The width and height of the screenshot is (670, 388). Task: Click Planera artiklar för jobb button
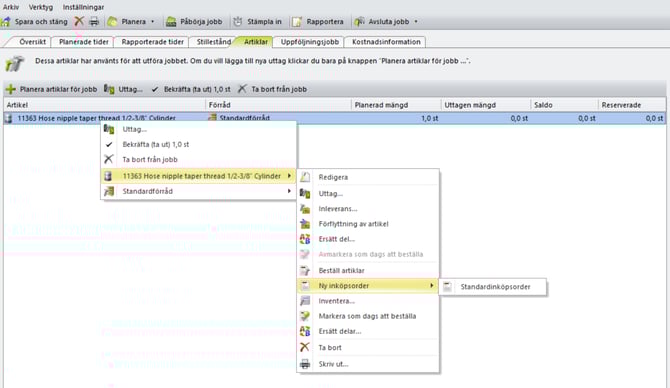click(x=51, y=89)
